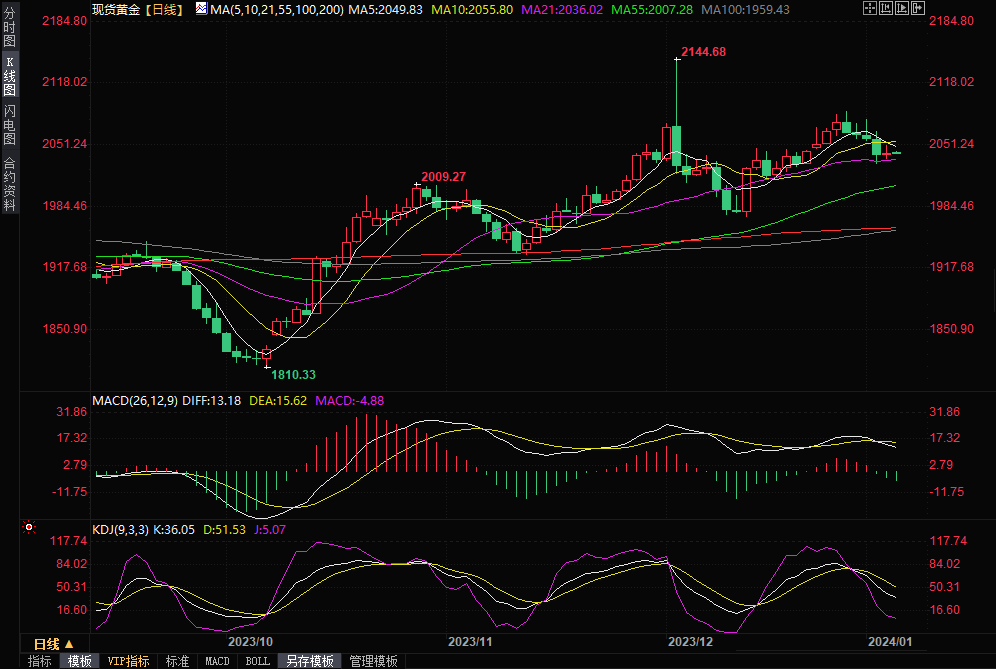Click the MA indicator chart icon

(x=201, y=9)
